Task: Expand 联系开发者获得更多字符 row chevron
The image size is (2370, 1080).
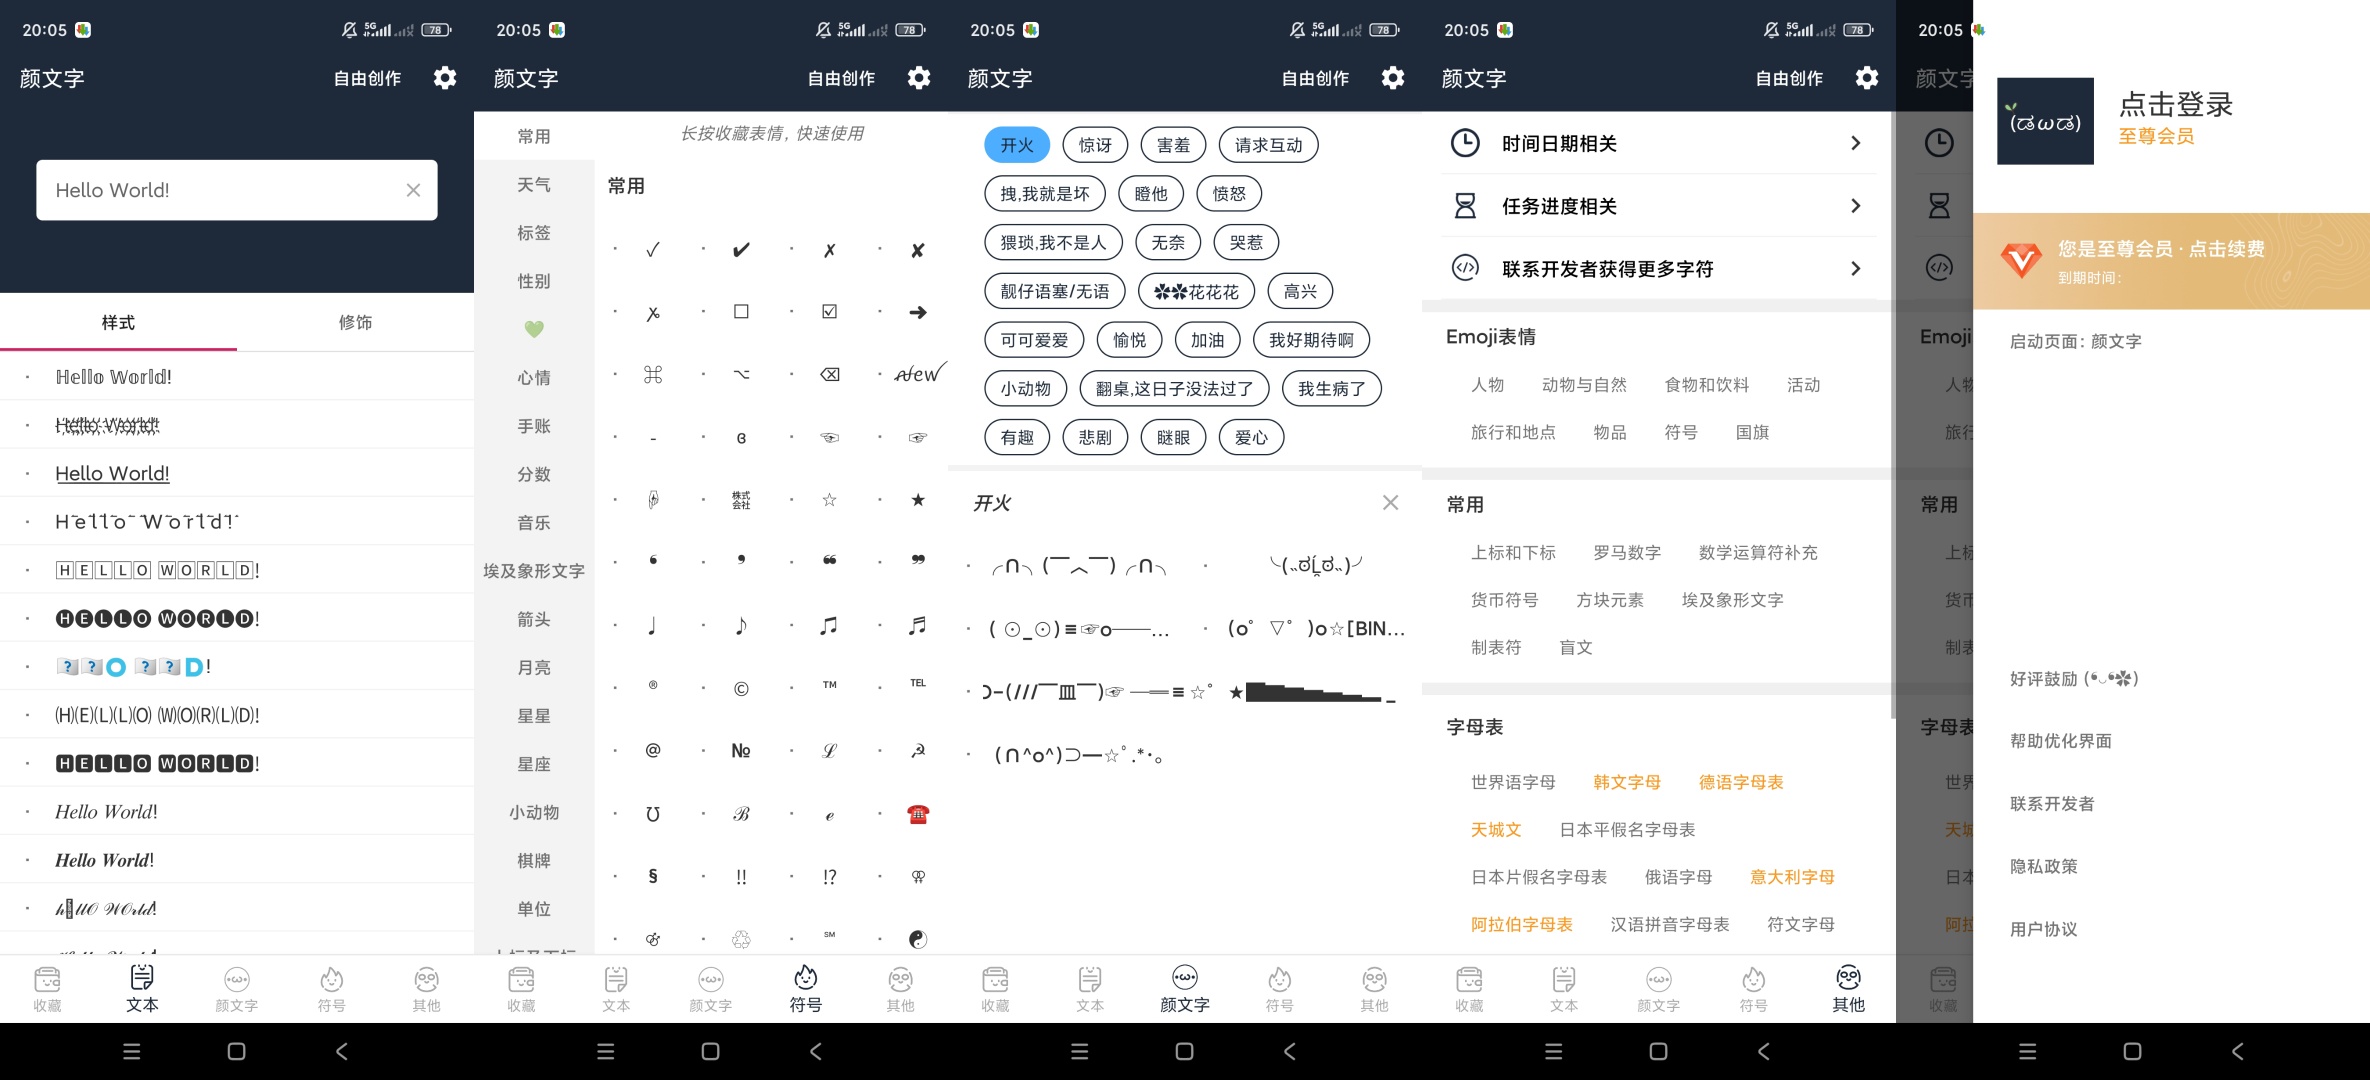Action: click(x=1855, y=268)
